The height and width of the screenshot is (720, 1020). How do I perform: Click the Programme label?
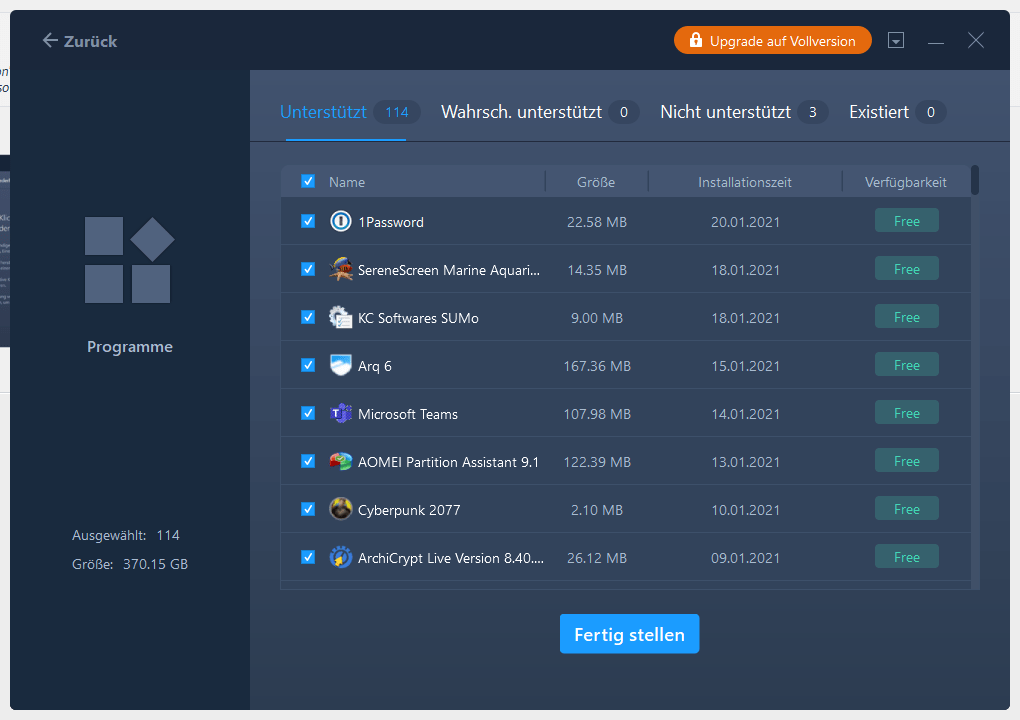[129, 347]
